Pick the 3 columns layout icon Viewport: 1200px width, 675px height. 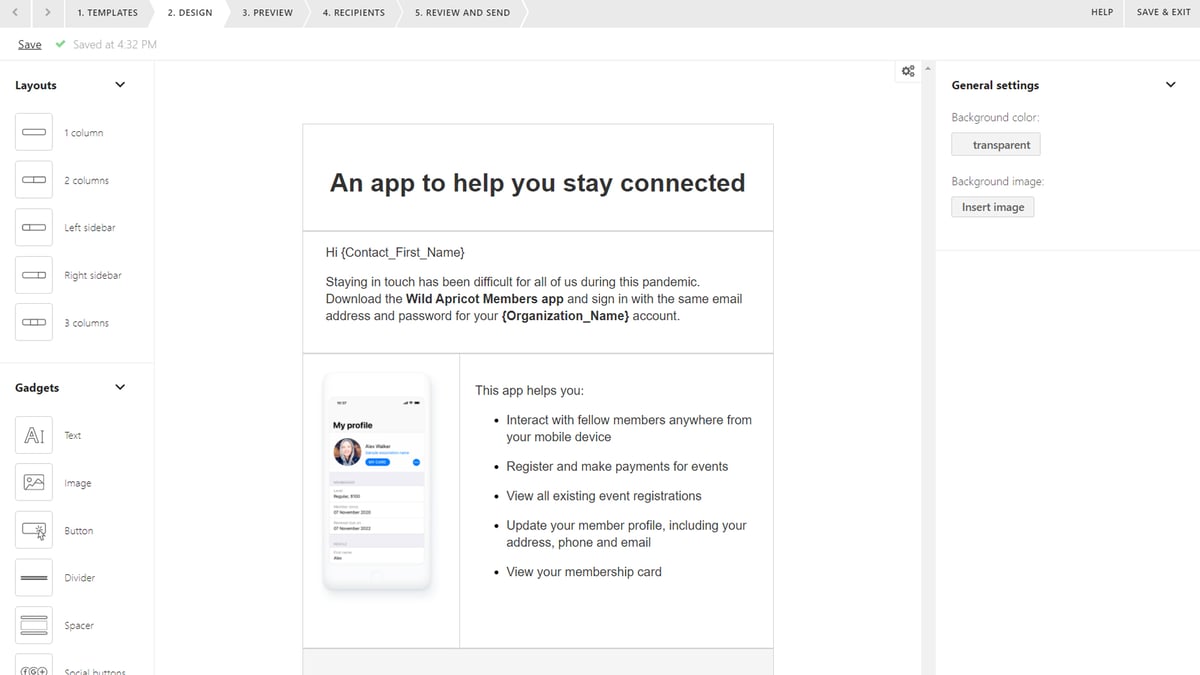coord(34,323)
